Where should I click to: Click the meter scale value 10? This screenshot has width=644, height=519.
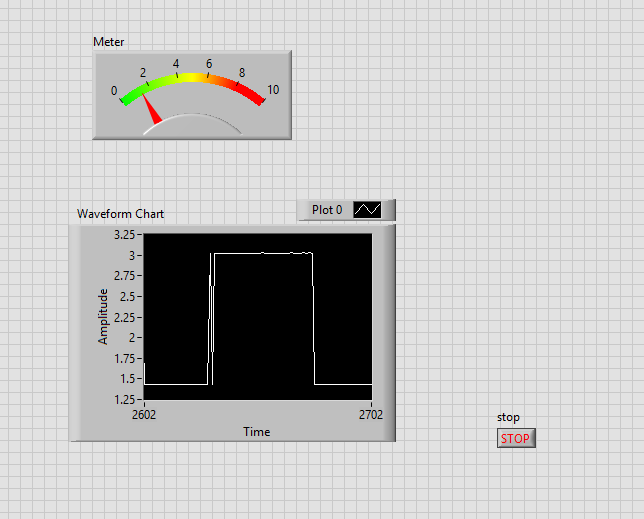pos(273,90)
